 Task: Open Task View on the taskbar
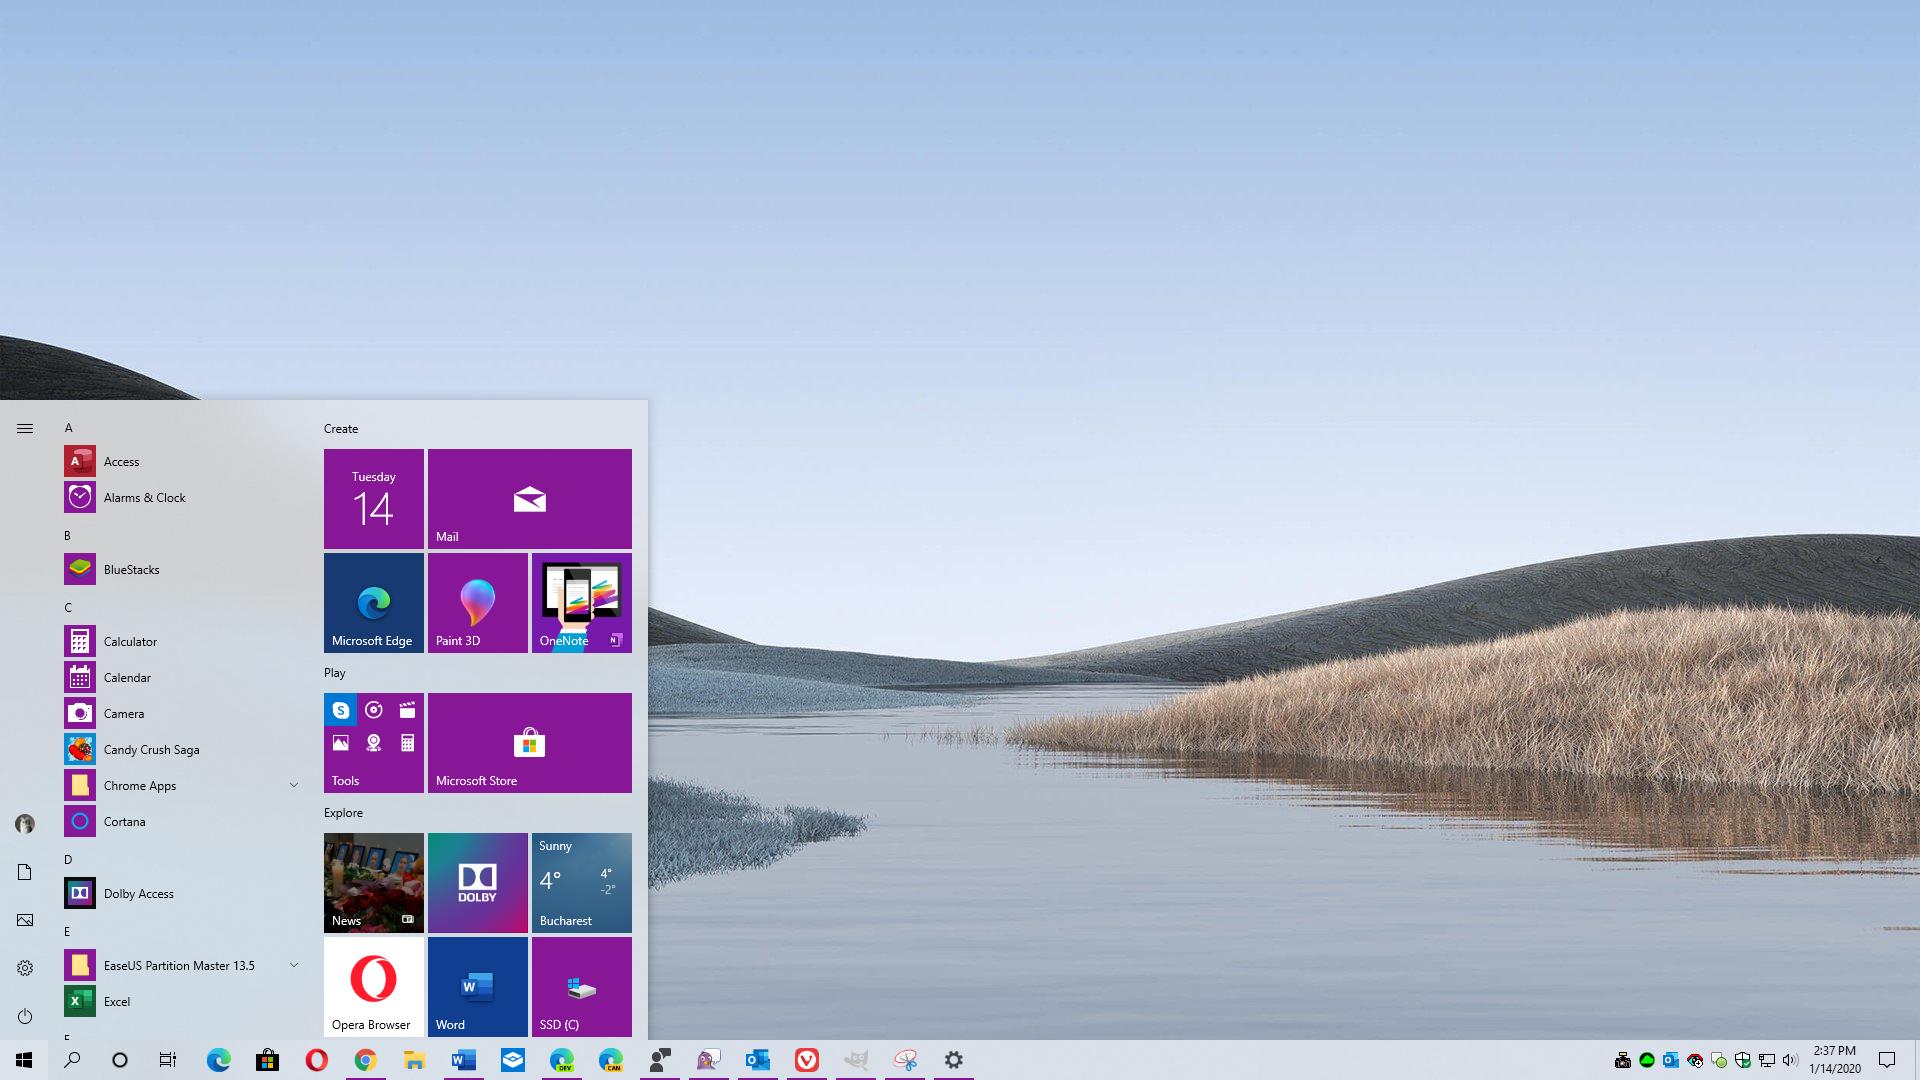[x=168, y=1060]
